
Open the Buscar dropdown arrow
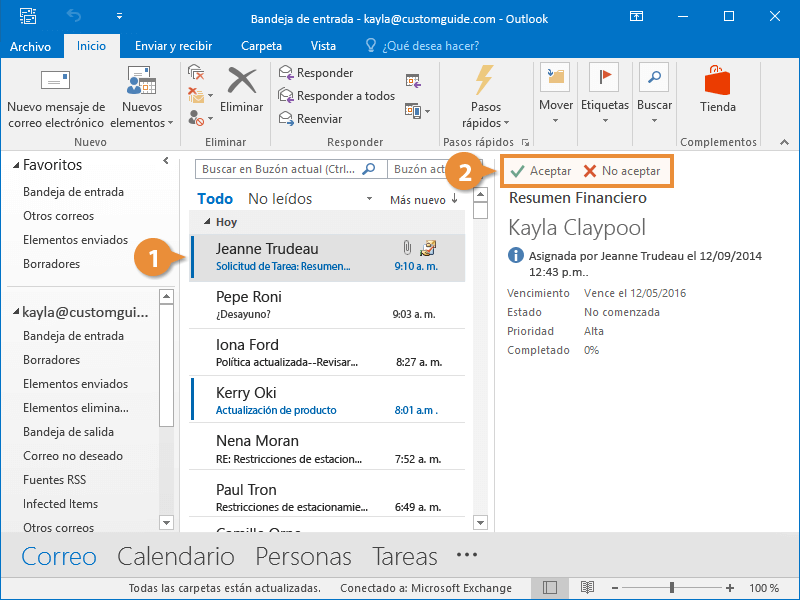click(654, 121)
